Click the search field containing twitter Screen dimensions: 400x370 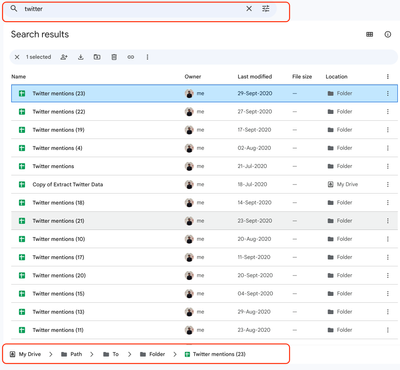click(x=140, y=9)
